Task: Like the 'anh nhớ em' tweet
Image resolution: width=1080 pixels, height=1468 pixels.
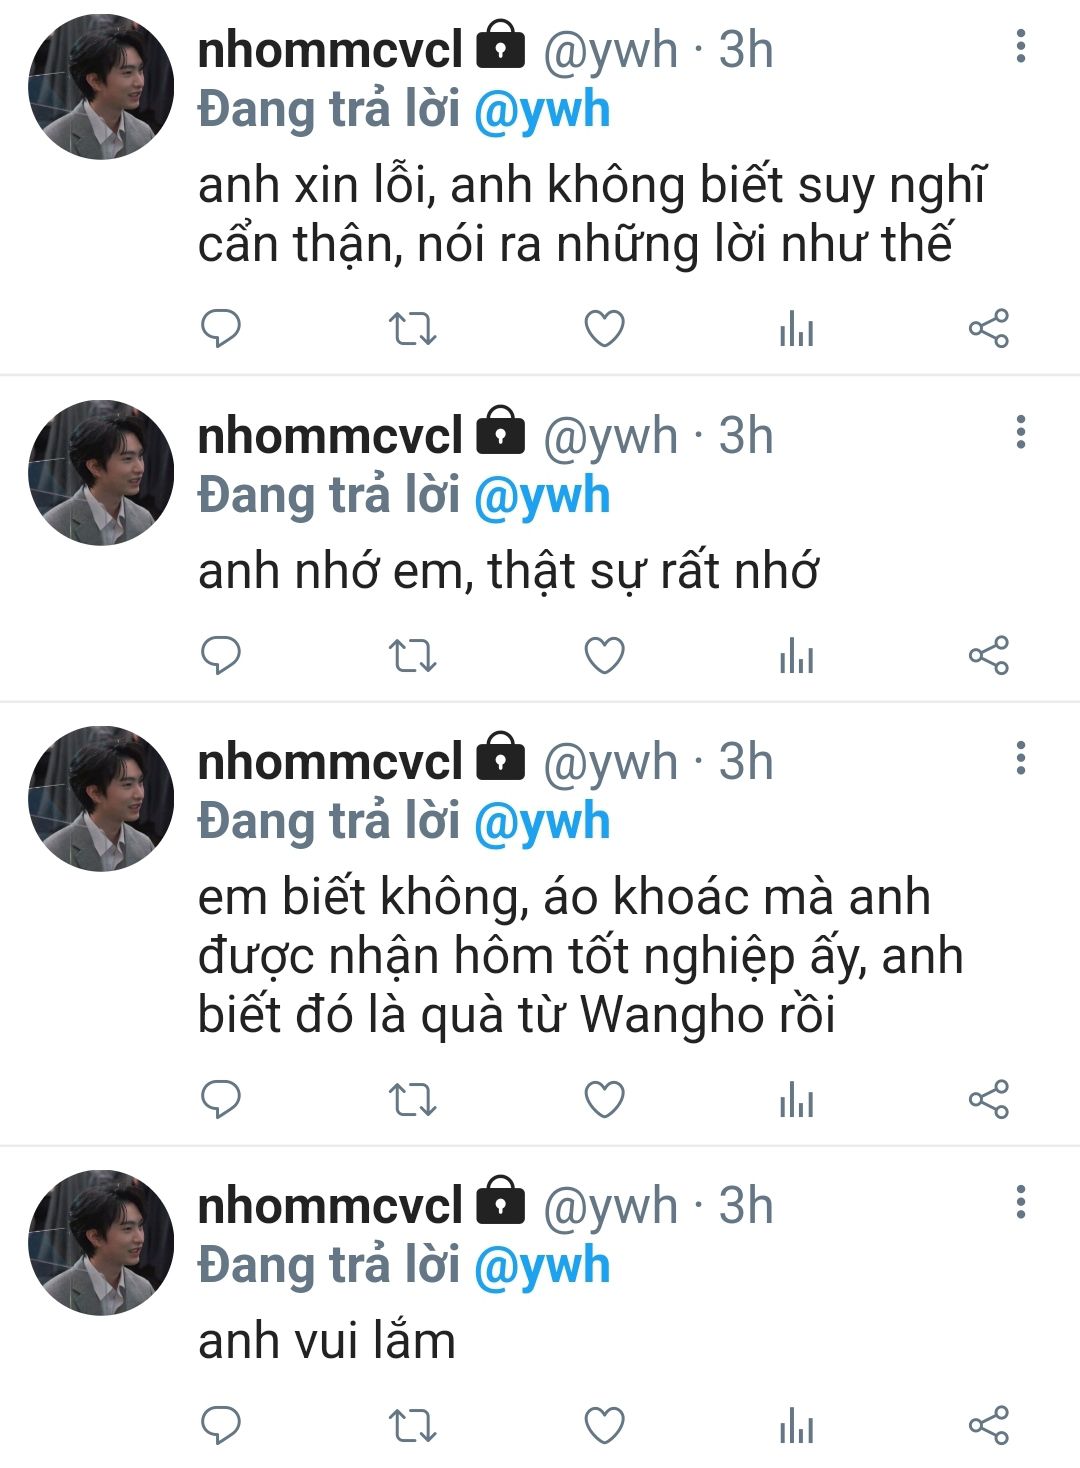Action: [x=604, y=655]
